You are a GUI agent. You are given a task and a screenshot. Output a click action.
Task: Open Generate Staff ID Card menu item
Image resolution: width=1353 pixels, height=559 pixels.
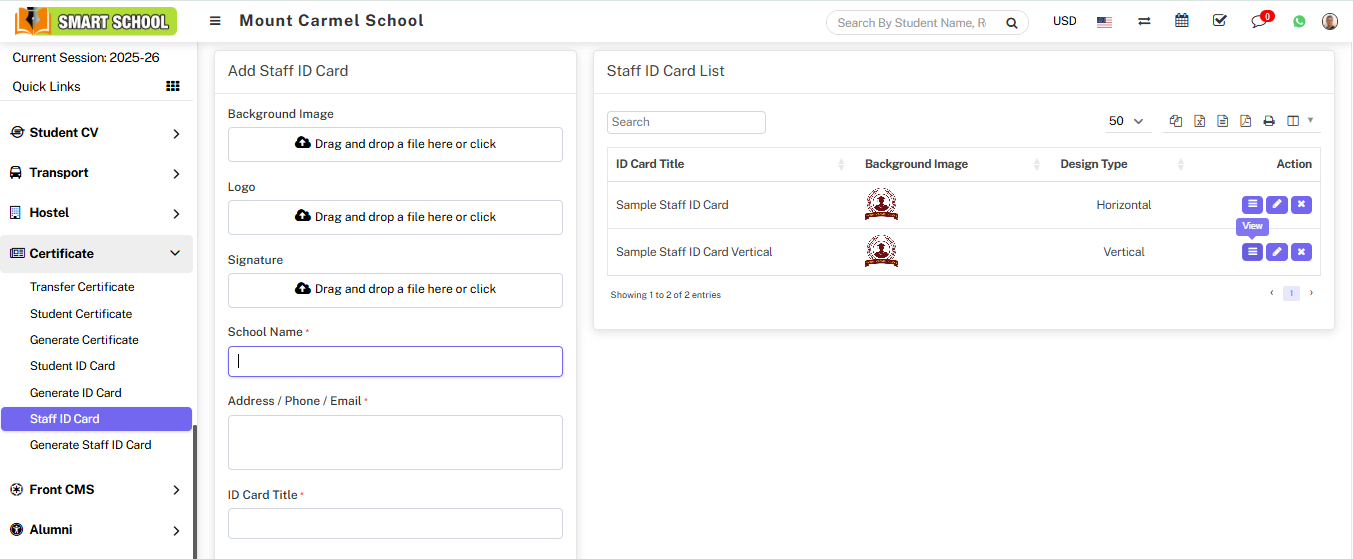(91, 445)
